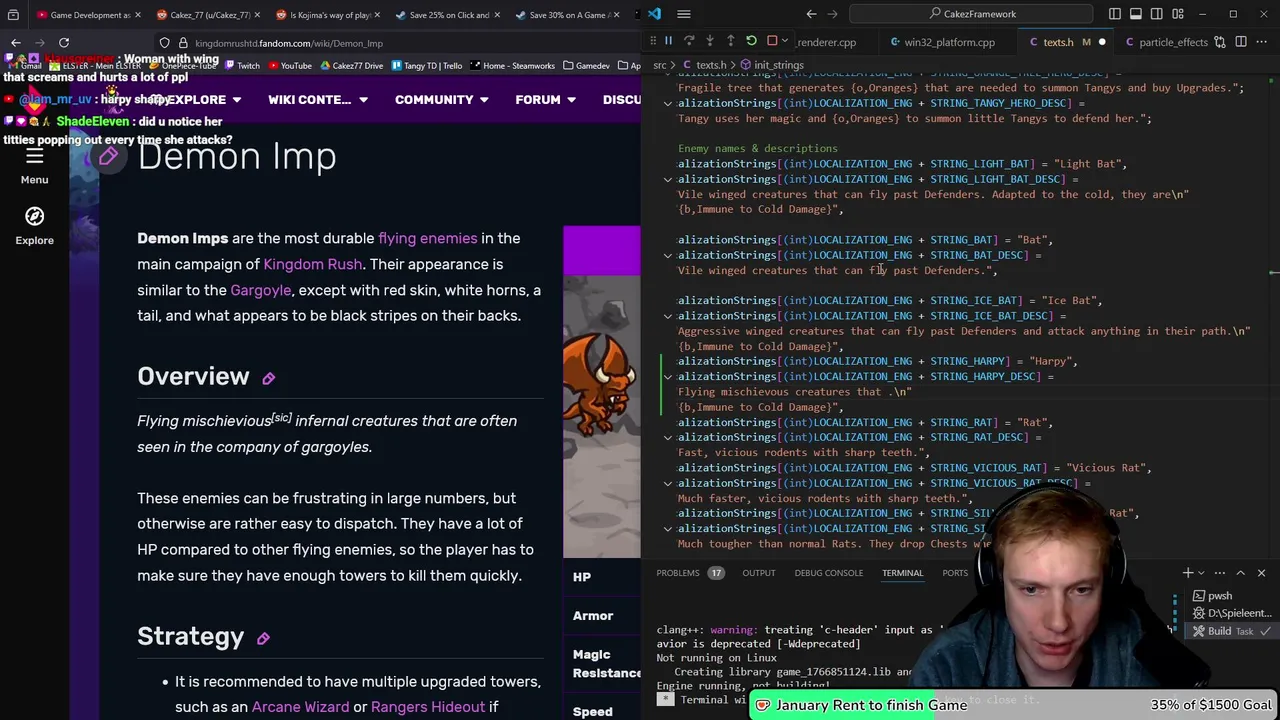This screenshot has width=1280, height=720.
Task: Open the Tangy TD Trello bookmark
Action: (426, 66)
